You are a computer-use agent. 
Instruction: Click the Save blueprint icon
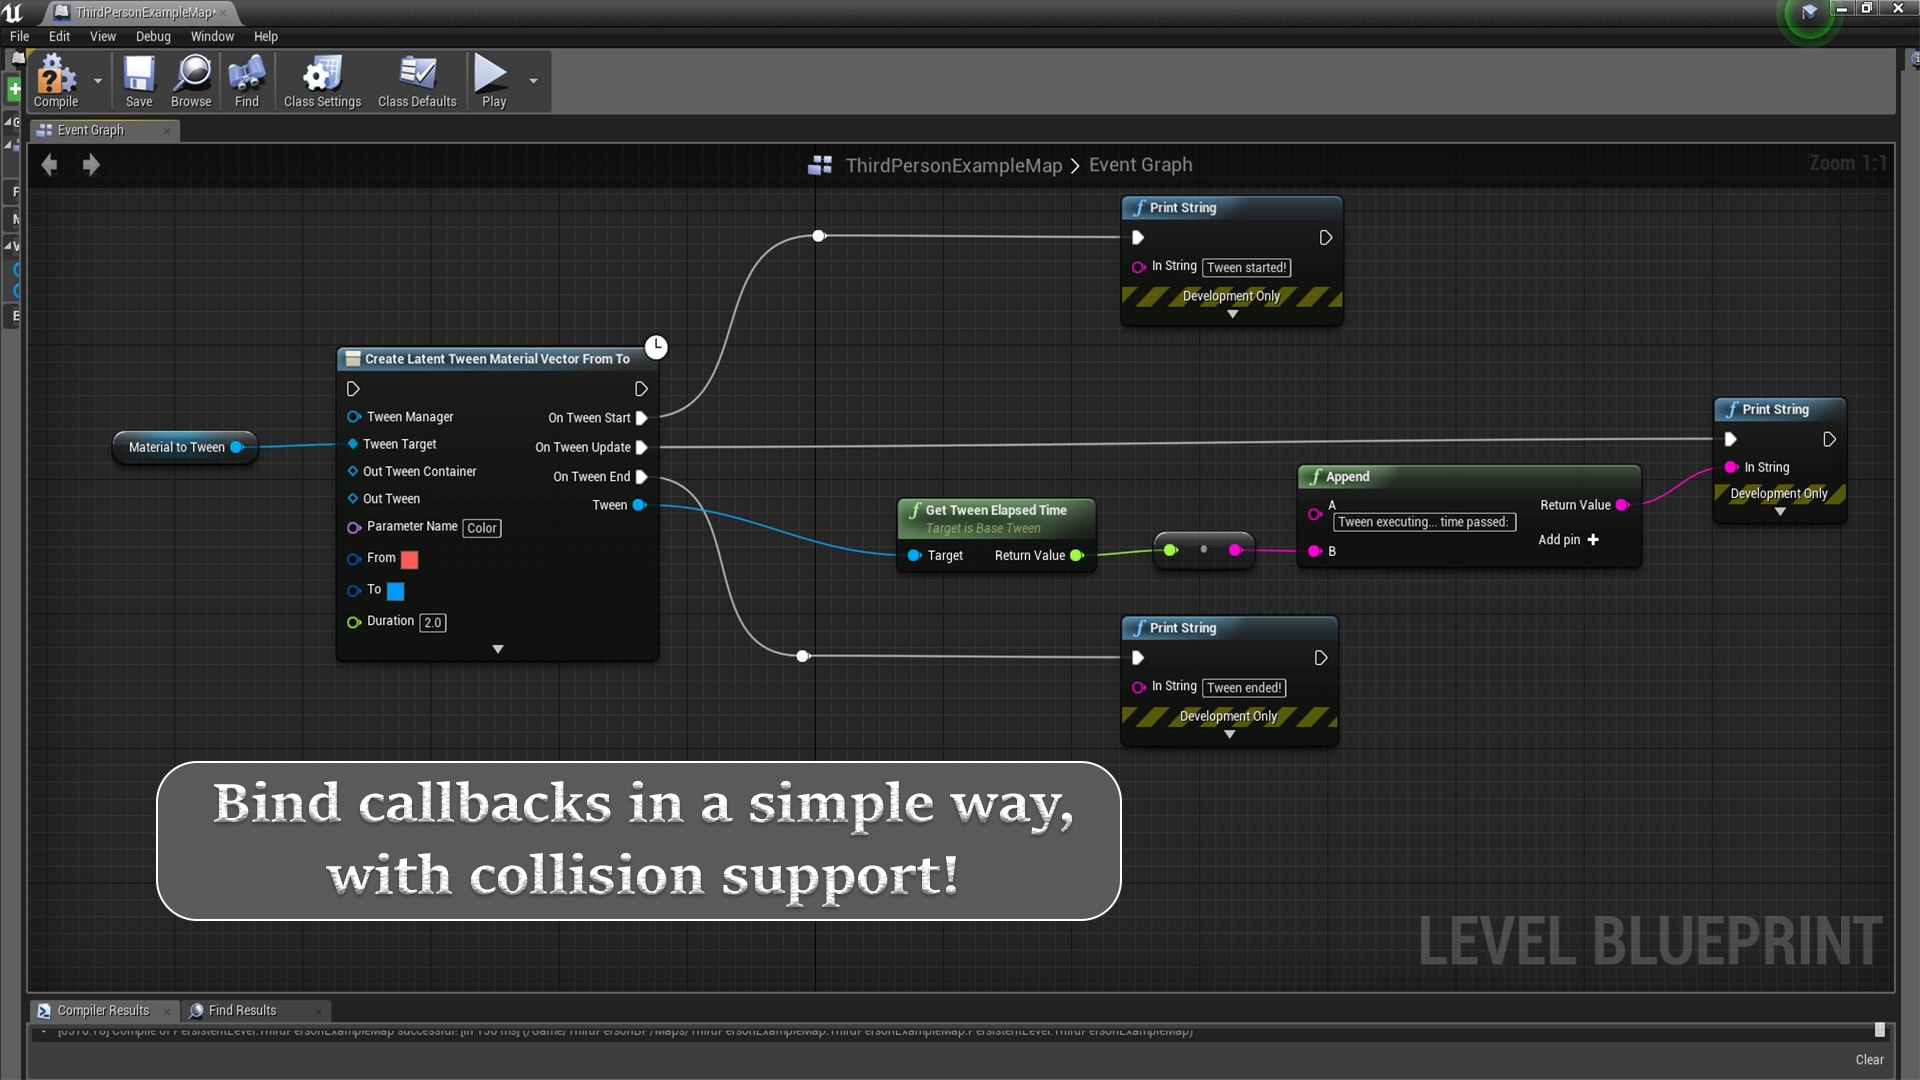(x=139, y=81)
